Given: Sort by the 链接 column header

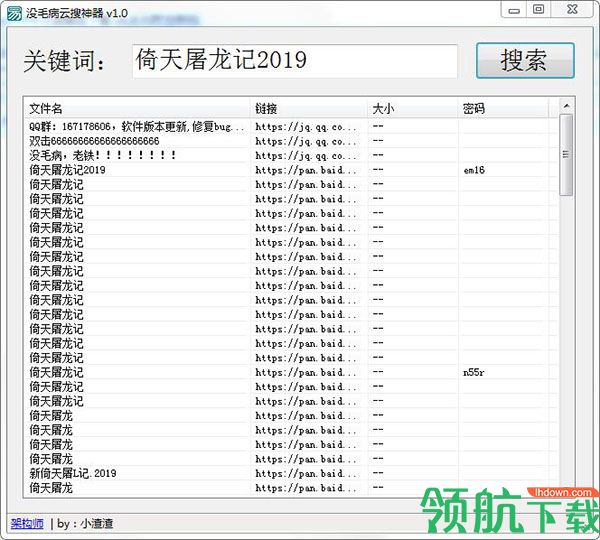Looking at the screenshot, I should (x=309, y=109).
